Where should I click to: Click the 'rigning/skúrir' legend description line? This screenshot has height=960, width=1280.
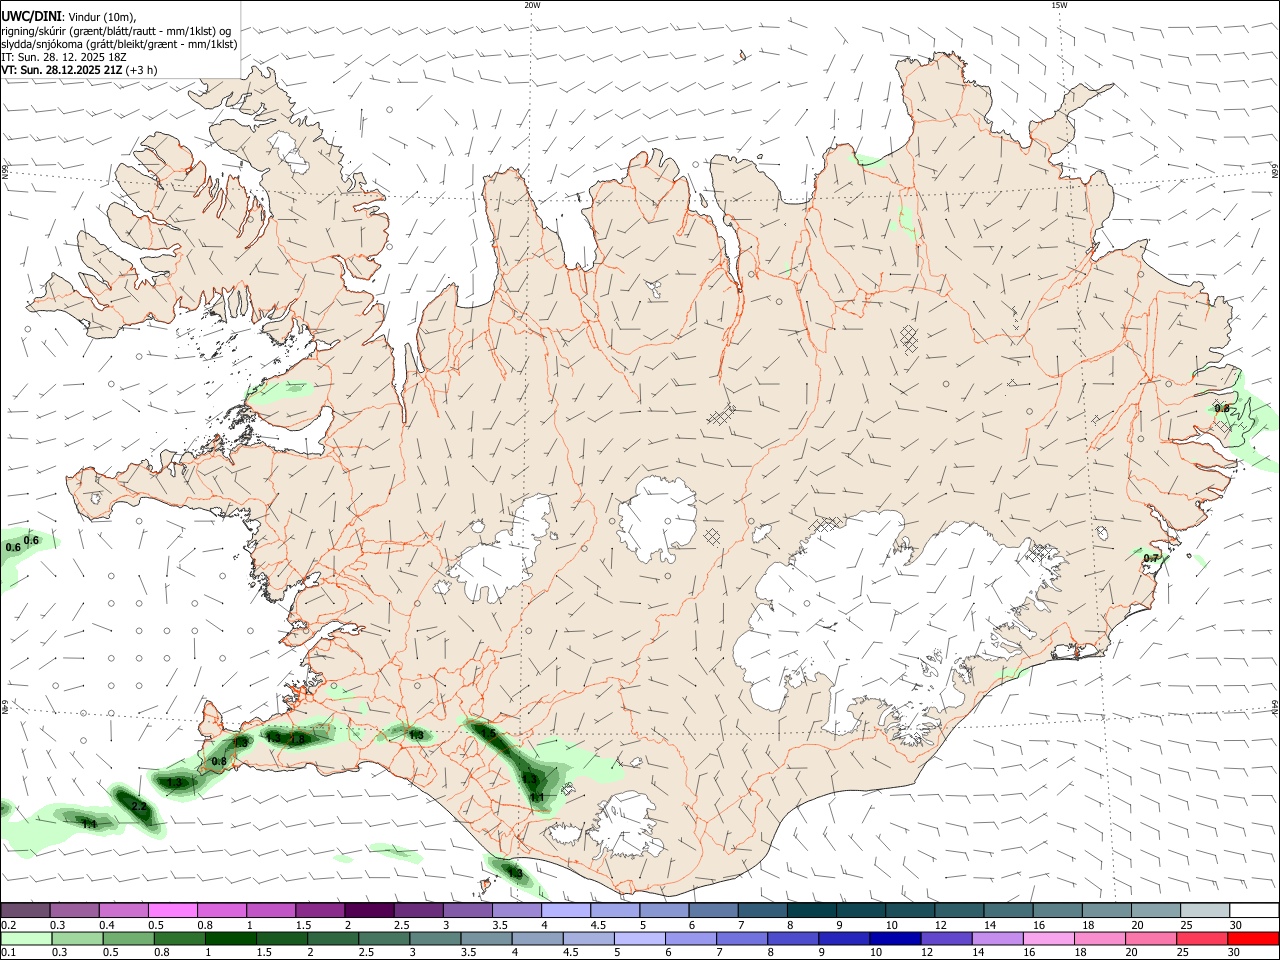(116, 30)
